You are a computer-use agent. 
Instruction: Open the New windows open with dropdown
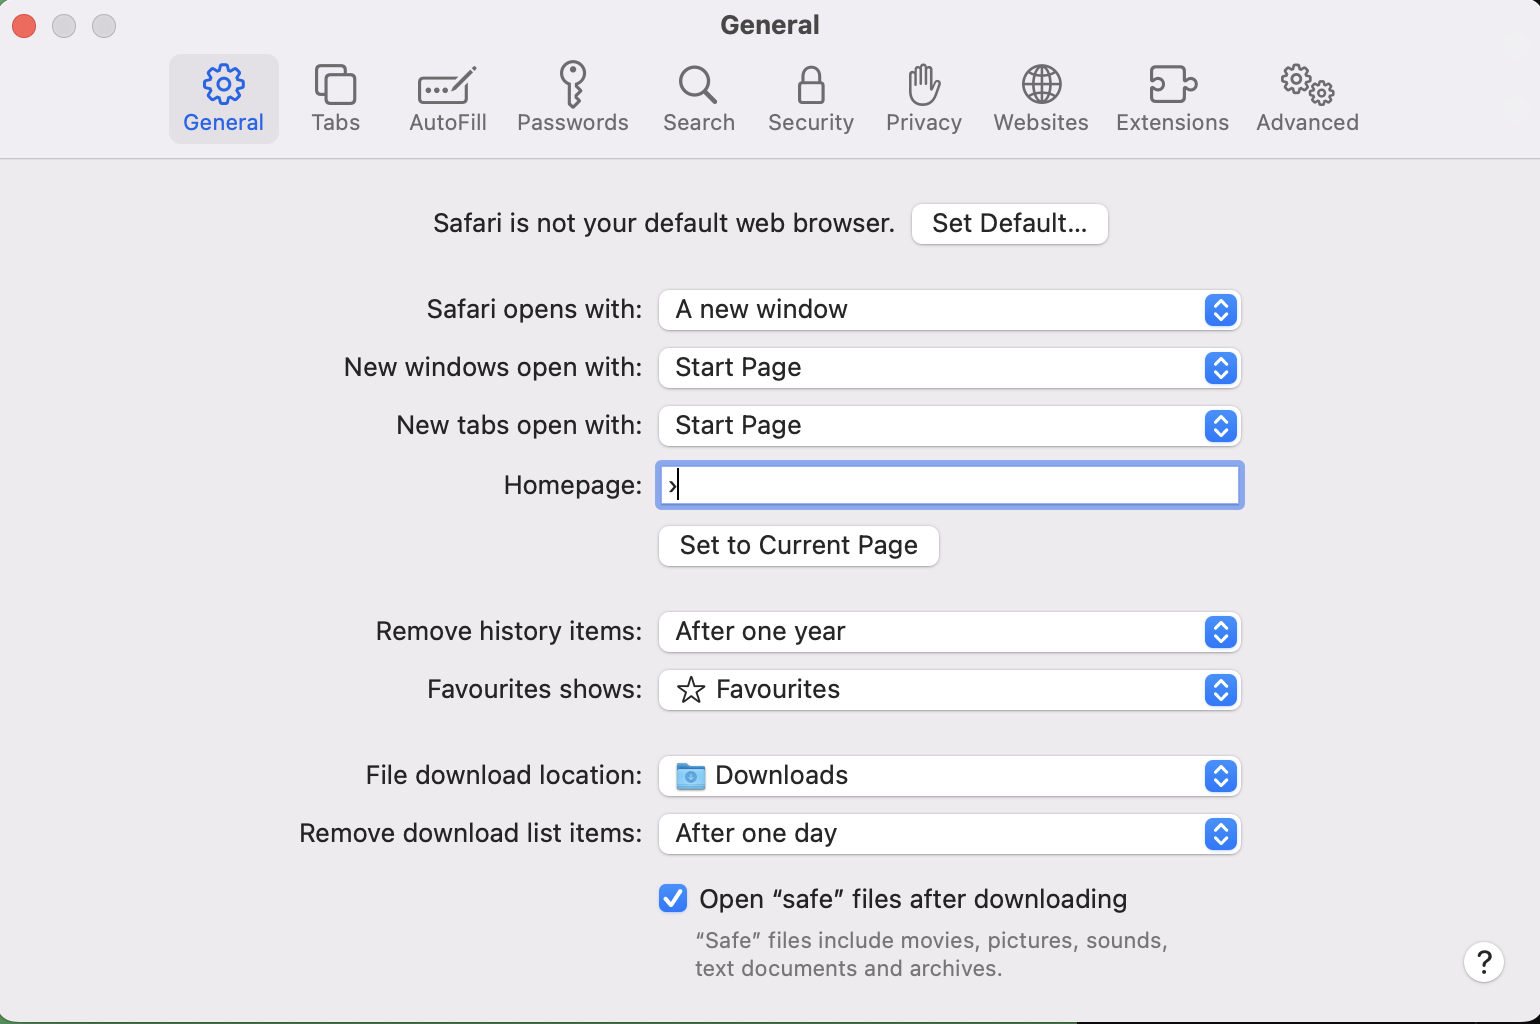(949, 368)
